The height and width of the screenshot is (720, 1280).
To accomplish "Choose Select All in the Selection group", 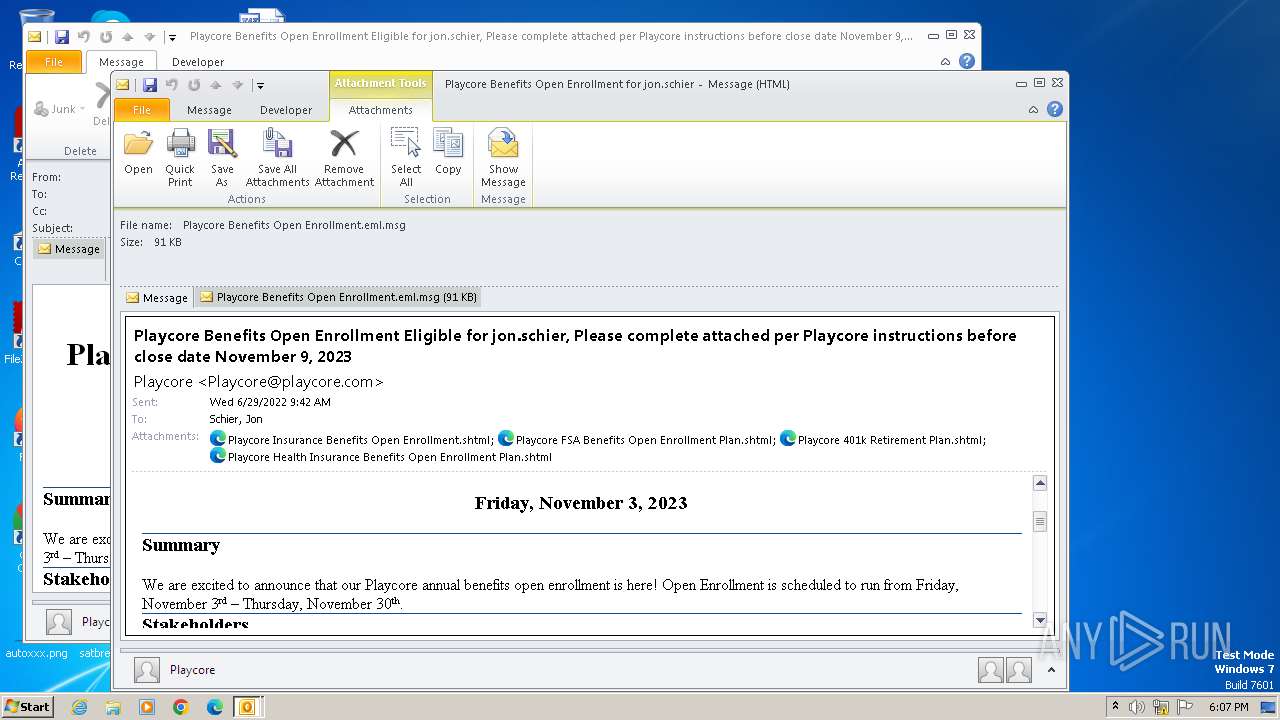I will pos(406,158).
